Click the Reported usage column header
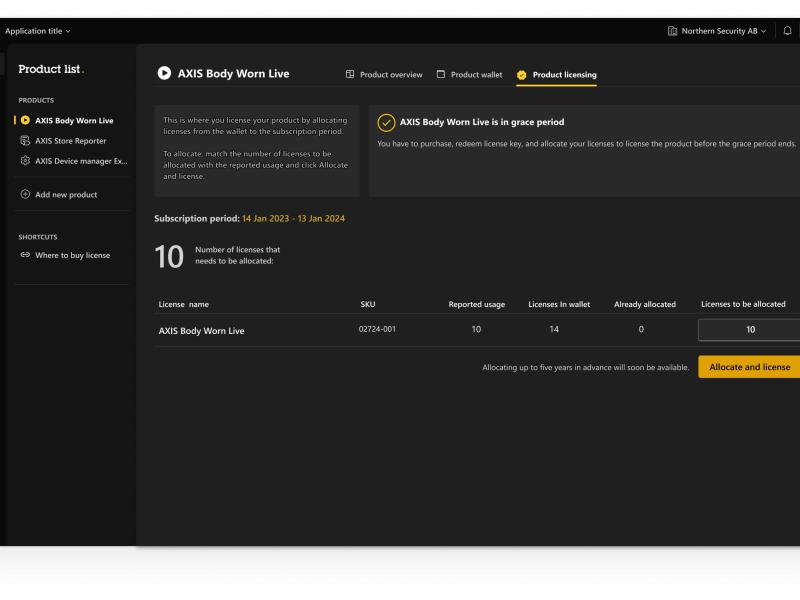This screenshot has height=600, width=800. click(x=477, y=304)
